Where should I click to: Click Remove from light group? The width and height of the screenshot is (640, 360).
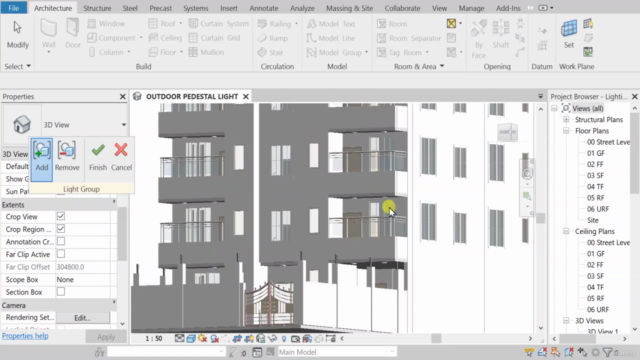(x=67, y=157)
